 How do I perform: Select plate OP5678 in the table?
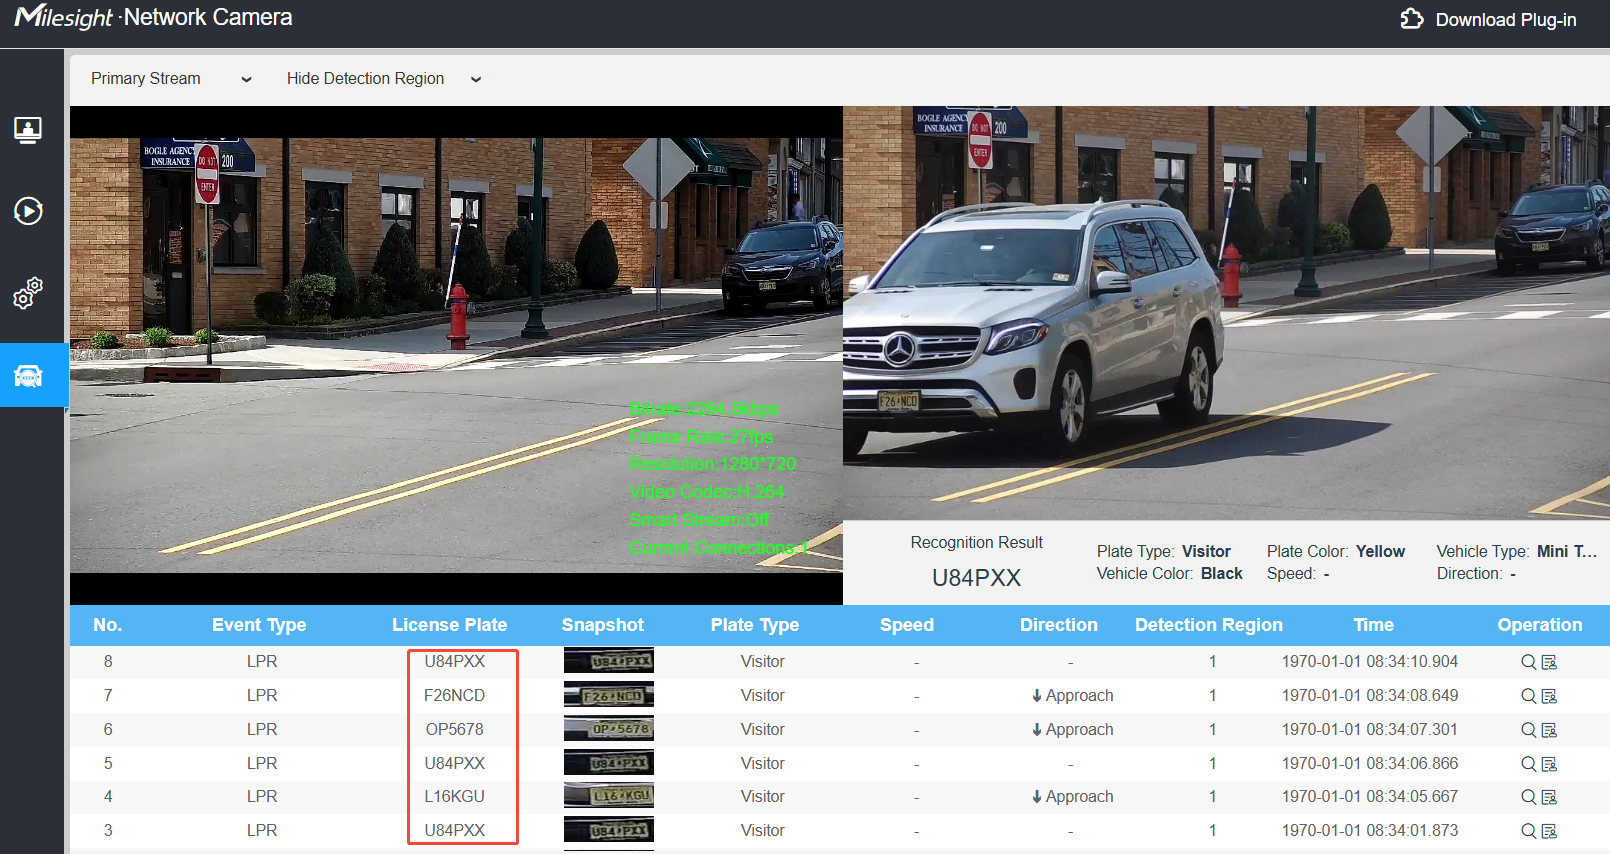pyautogui.click(x=454, y=730)
